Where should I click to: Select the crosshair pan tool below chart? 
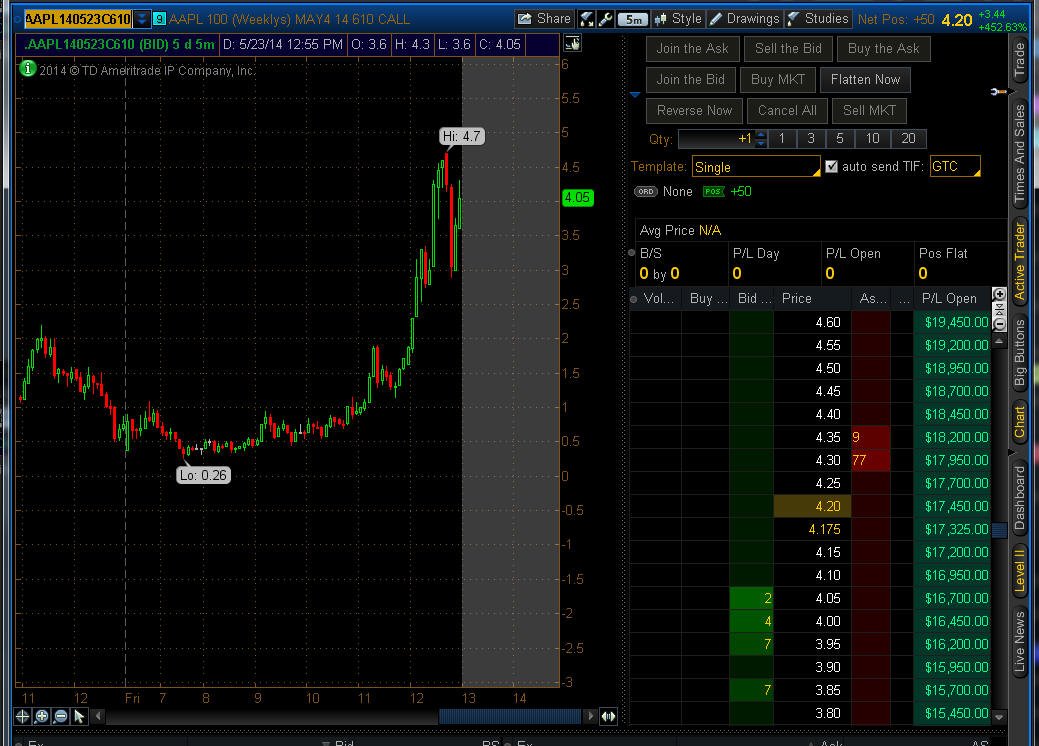pyautogui.click(x=22, y=716)
